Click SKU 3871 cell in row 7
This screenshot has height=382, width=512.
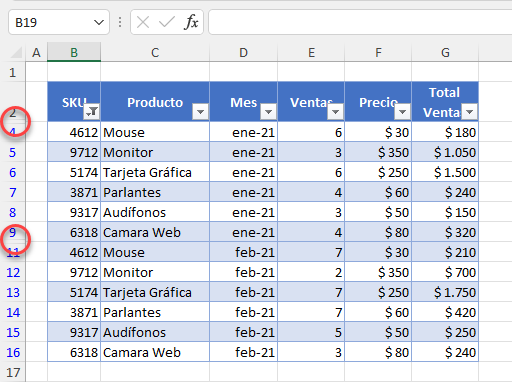(74, 192)
